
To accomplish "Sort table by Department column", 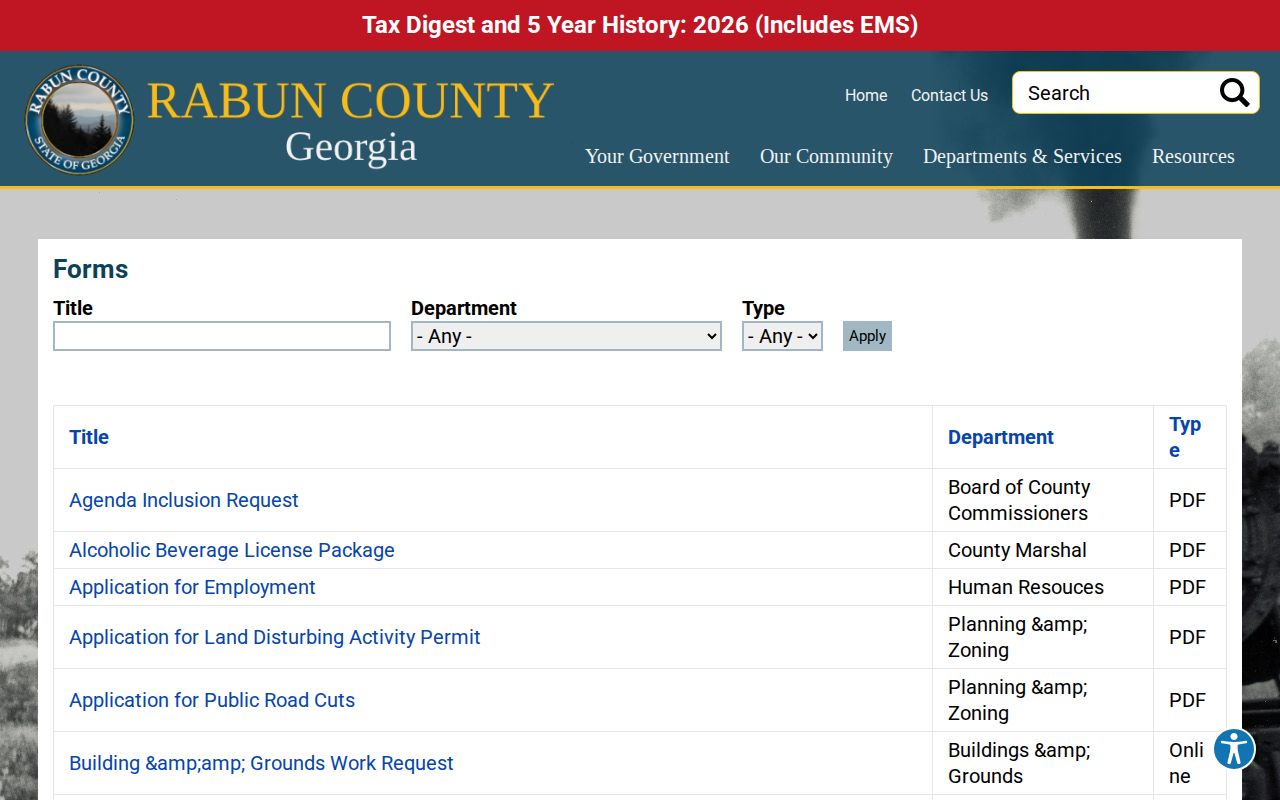I will click(x=1001, y=437).
